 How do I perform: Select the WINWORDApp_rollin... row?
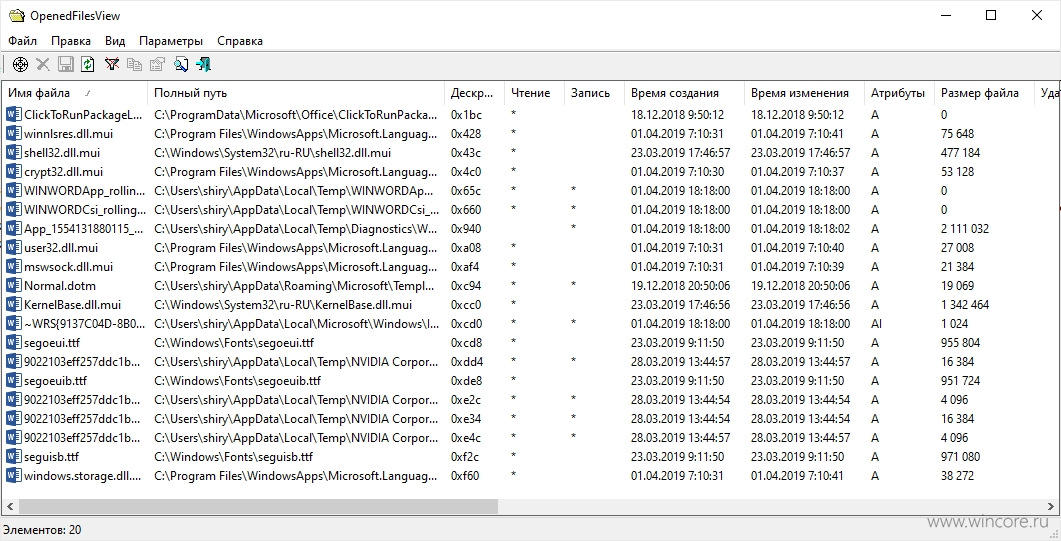530,190
